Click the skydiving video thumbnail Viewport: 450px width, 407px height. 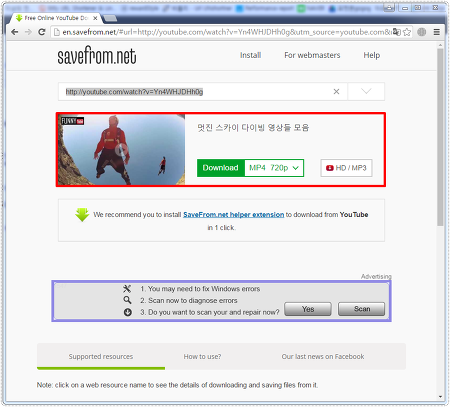click(122, 150)
